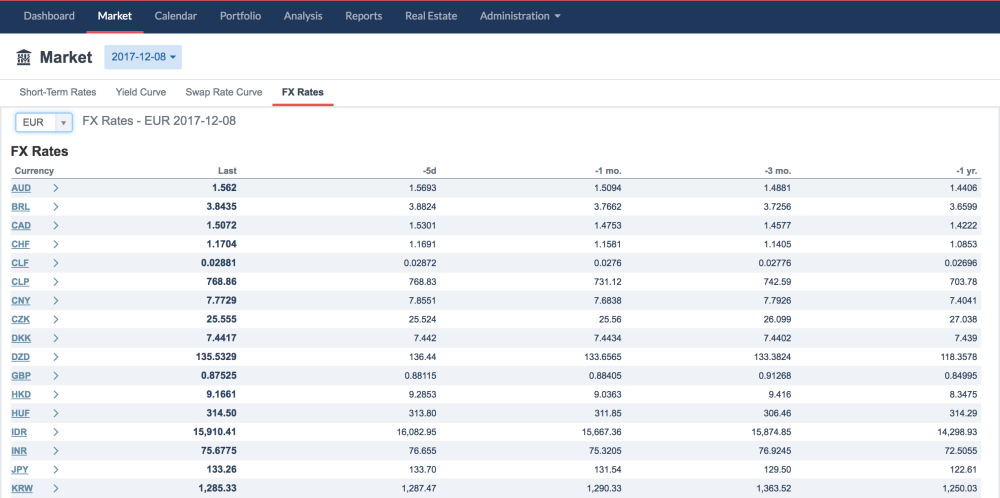Open the DKK currency link
The image size is (1000, 498).
(x=21, y=338)
